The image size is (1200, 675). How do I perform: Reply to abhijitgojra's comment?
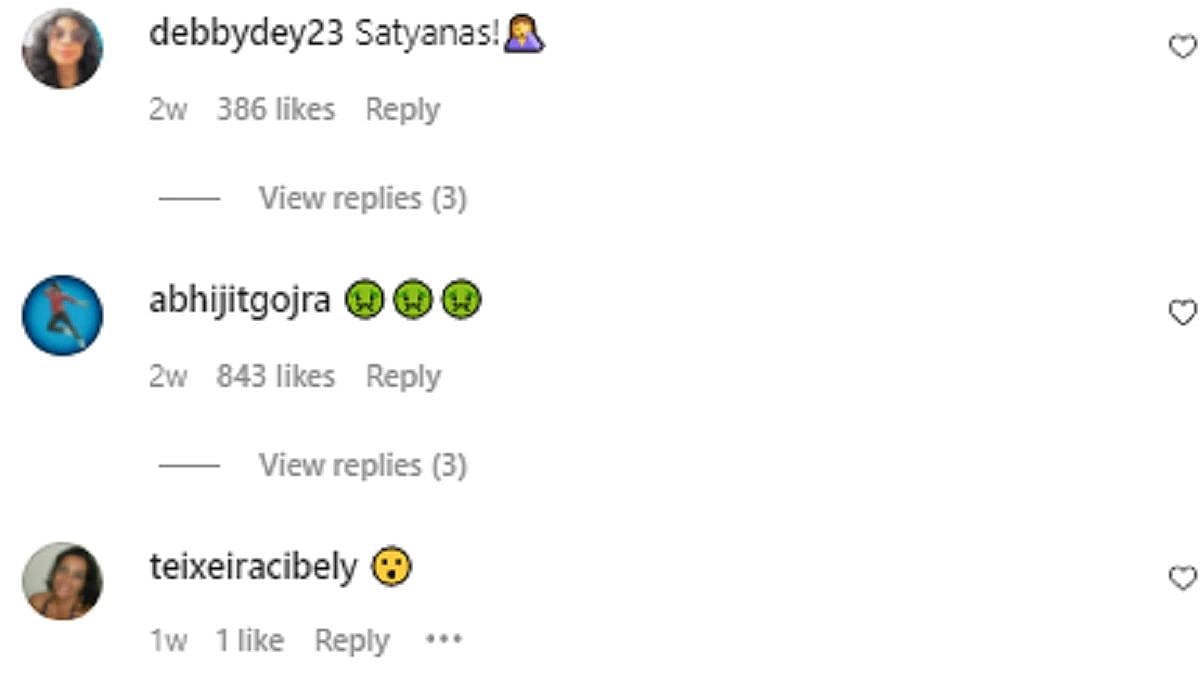403,376
